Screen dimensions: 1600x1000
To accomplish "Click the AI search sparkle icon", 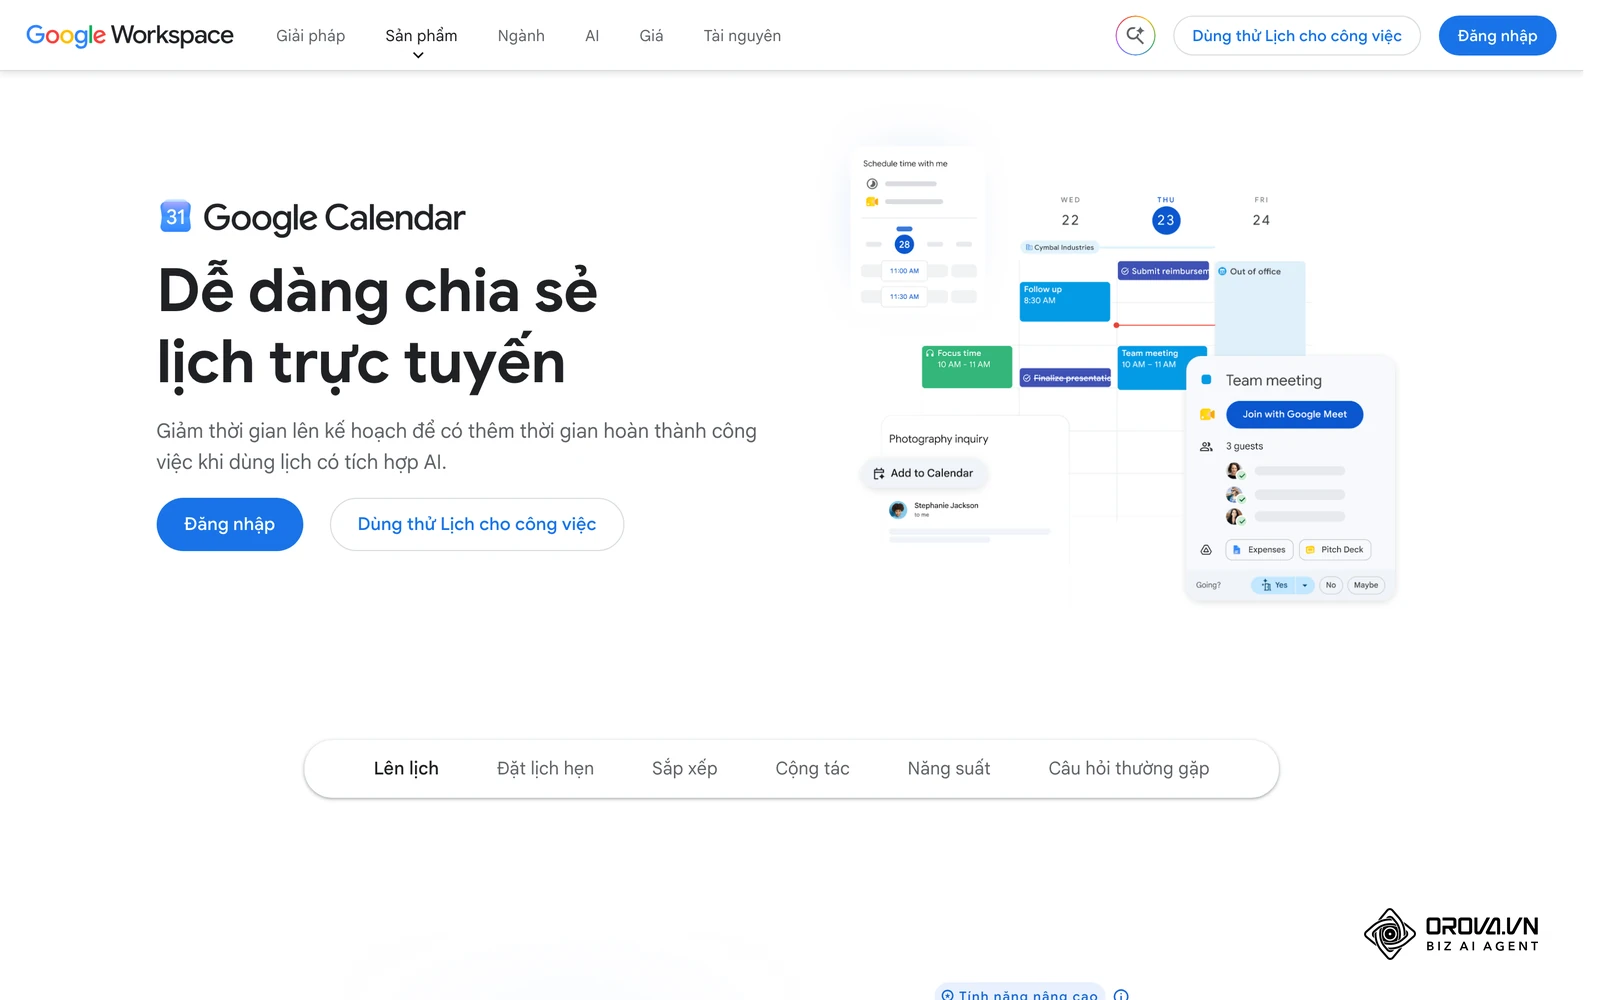I will point(1135,36).
